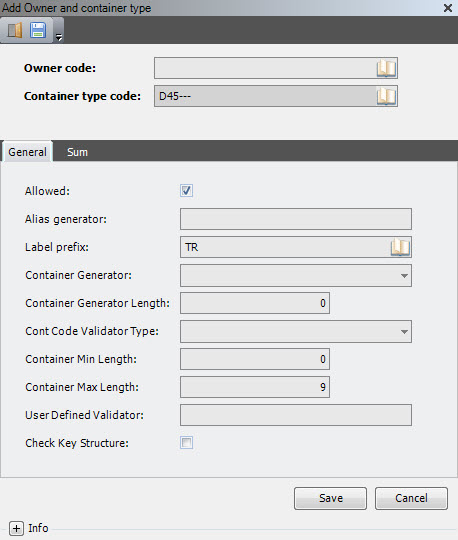Viewport: 458px width, 540px height.
Task: Click the floppy disk save icon
Action: pos(38,30)
